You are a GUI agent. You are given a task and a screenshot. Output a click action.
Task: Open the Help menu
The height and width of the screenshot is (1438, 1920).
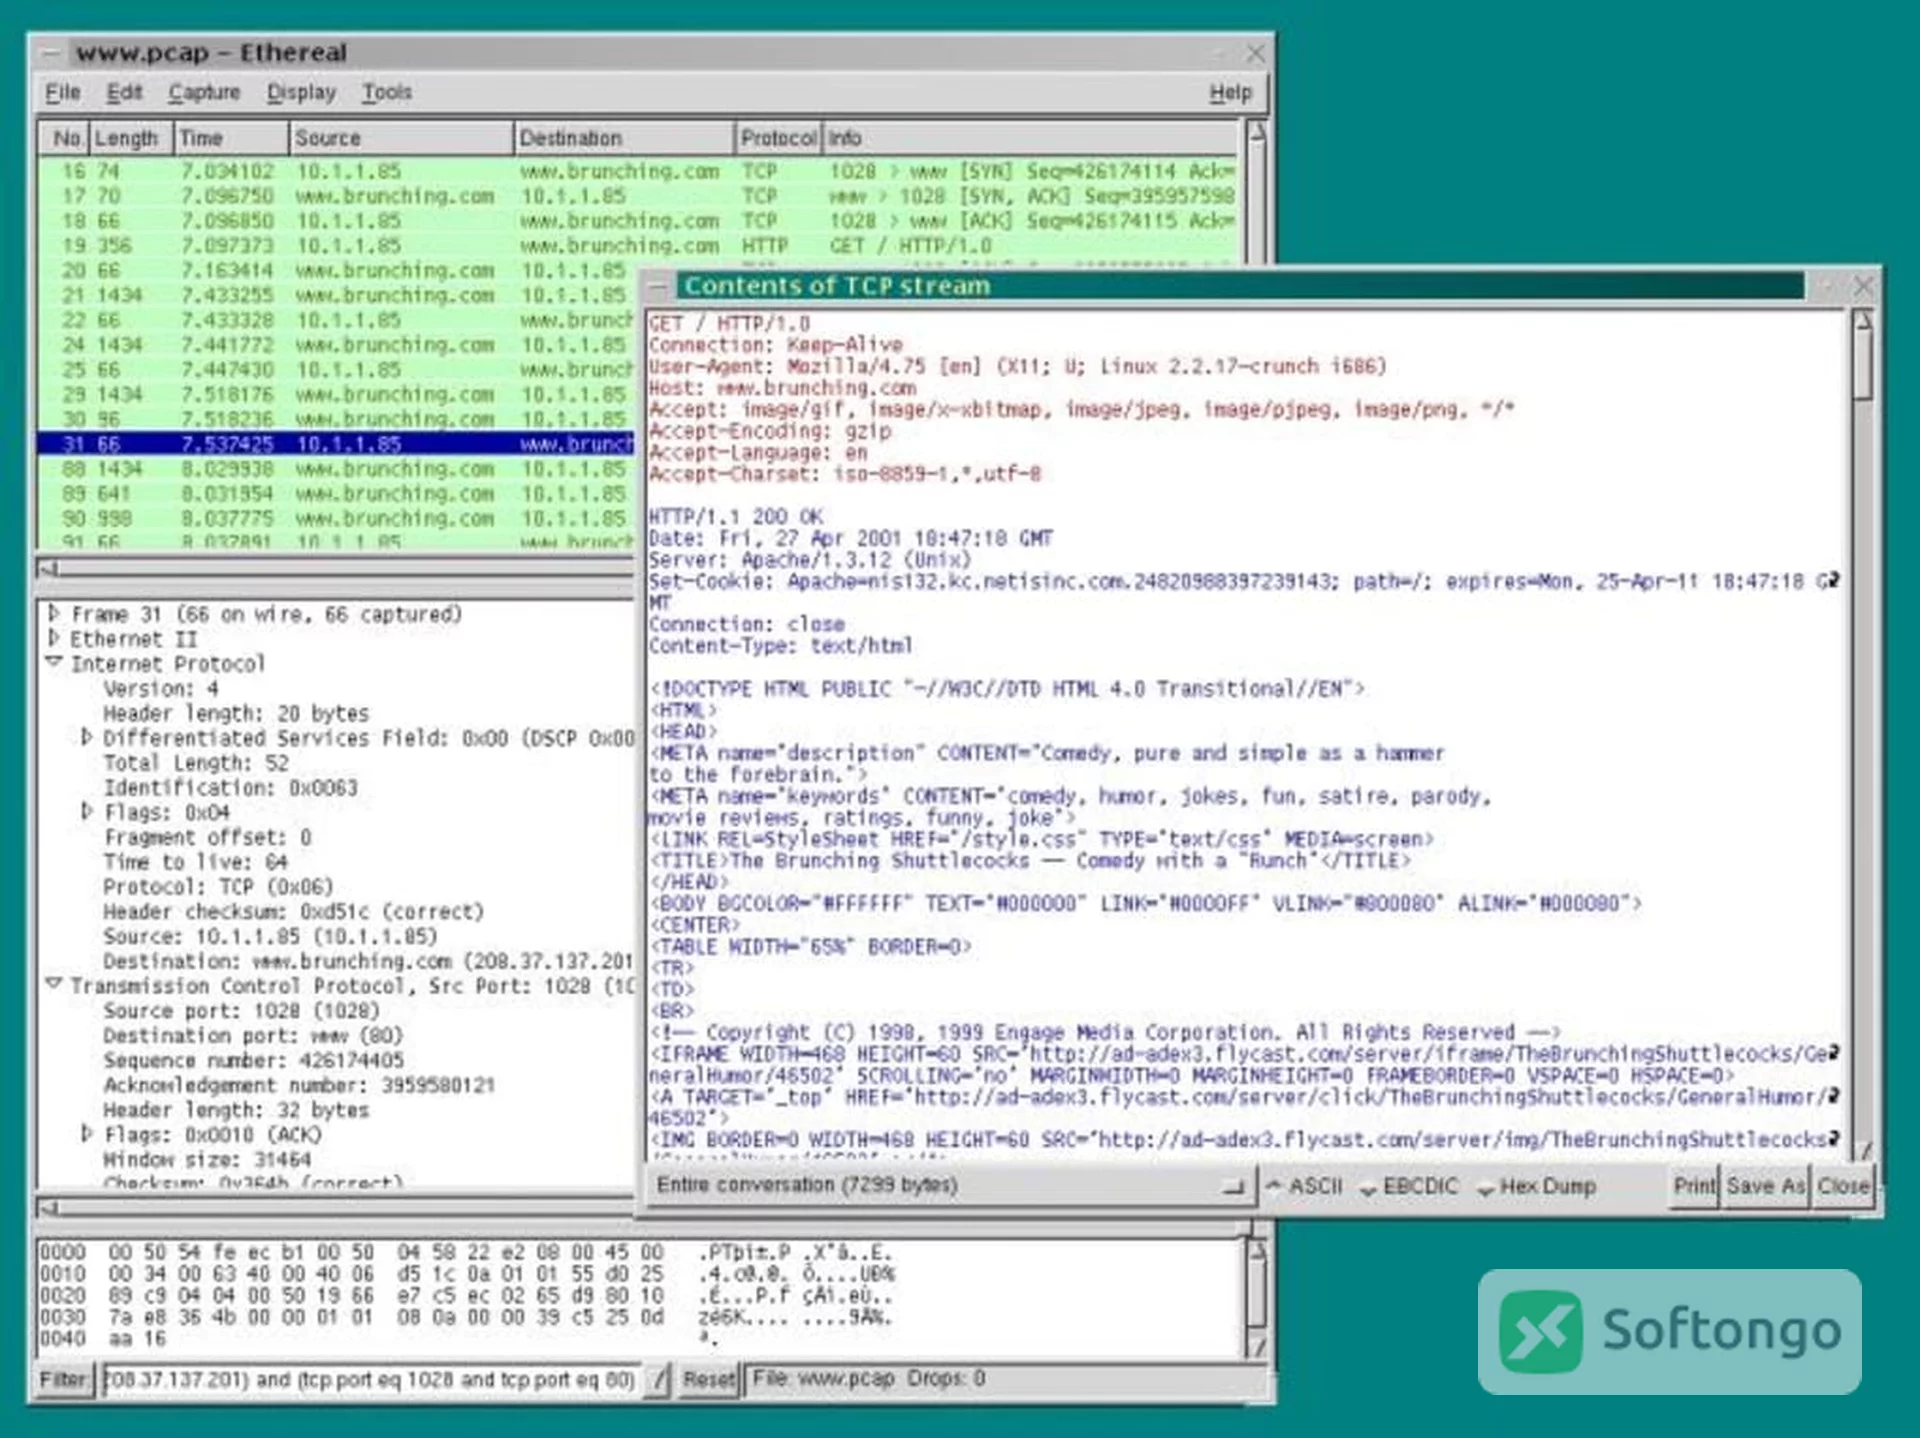tap(1230, 92)
